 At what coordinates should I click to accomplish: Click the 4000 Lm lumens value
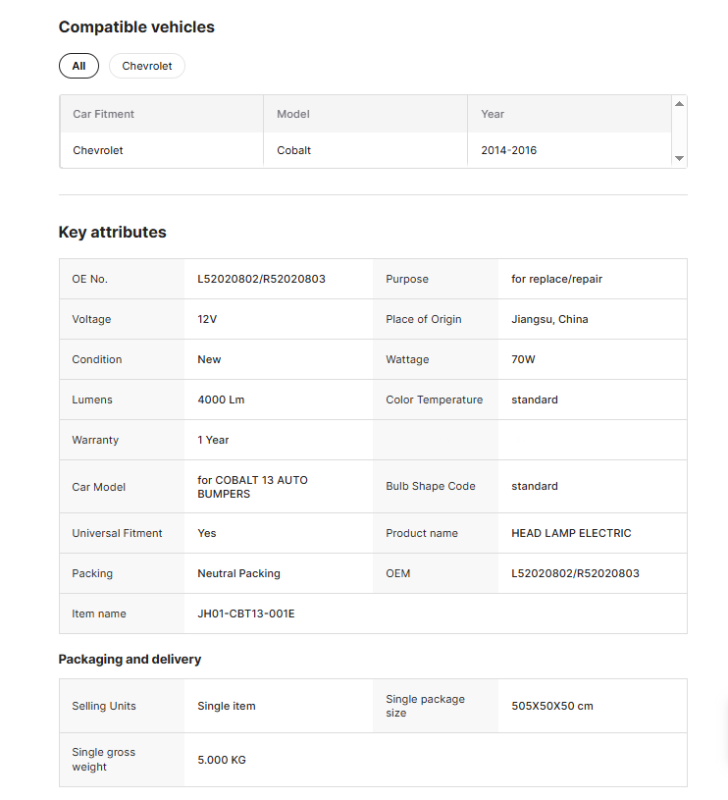(221, 399)
